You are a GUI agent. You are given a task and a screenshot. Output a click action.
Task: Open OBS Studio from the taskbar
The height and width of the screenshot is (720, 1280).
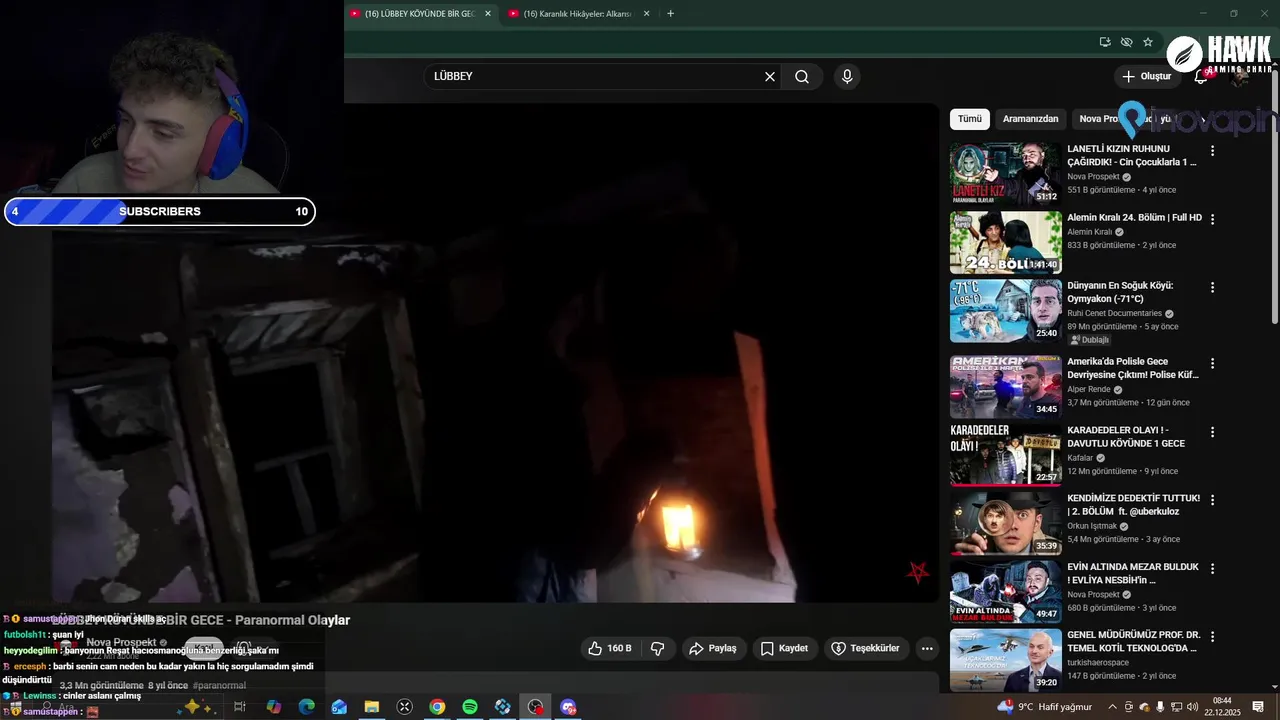coord(535,707)
